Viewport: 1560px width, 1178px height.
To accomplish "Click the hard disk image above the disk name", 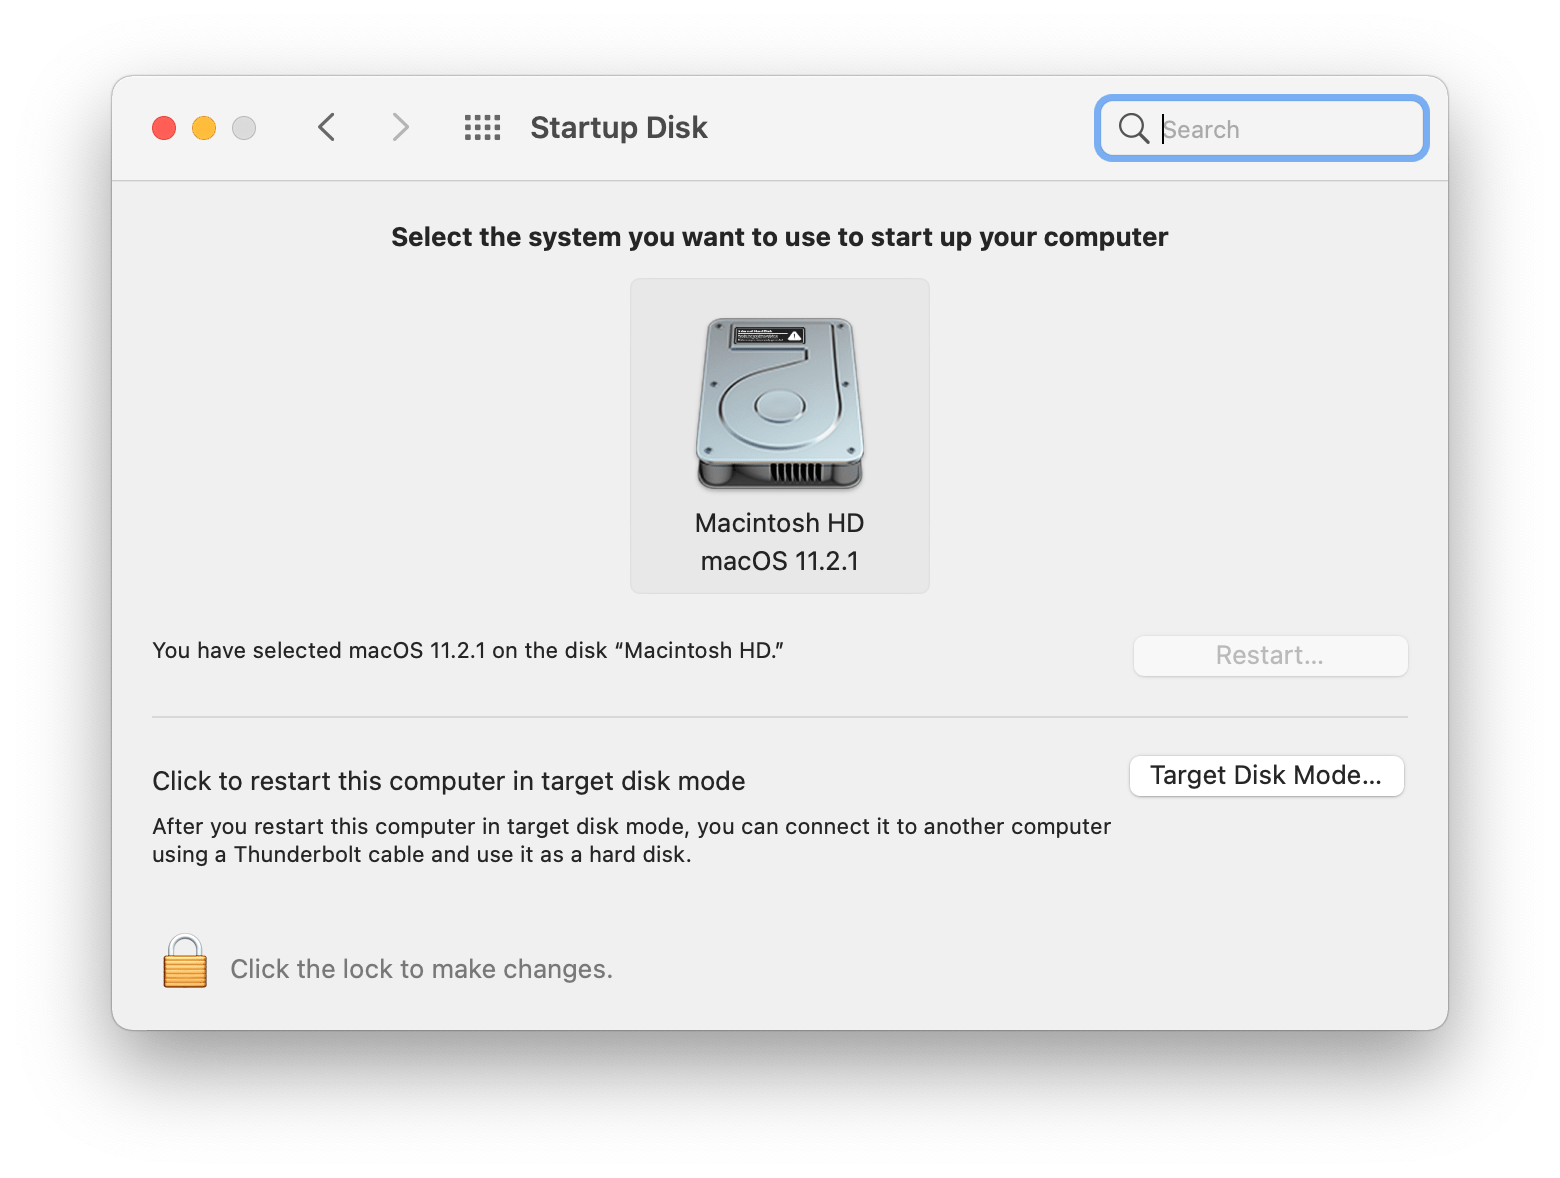I will pos(779,403).
